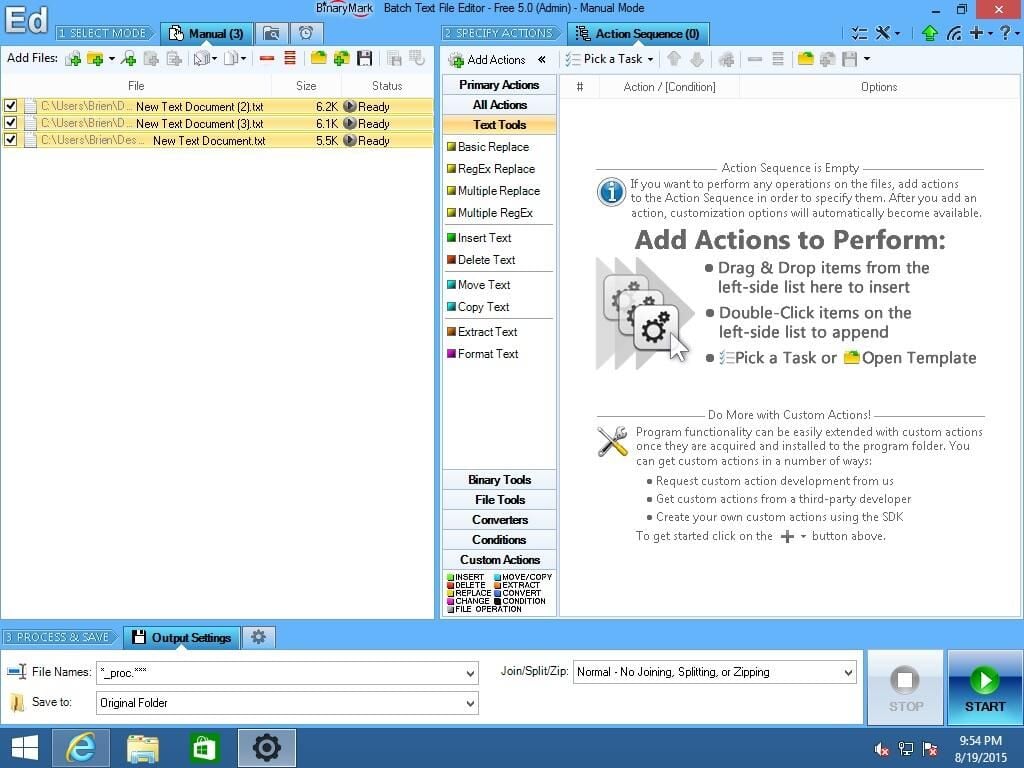The height and width of the screenshot is (768, 1024).
Task: Open a saved file list icon
Action: [x=319, y=59]
